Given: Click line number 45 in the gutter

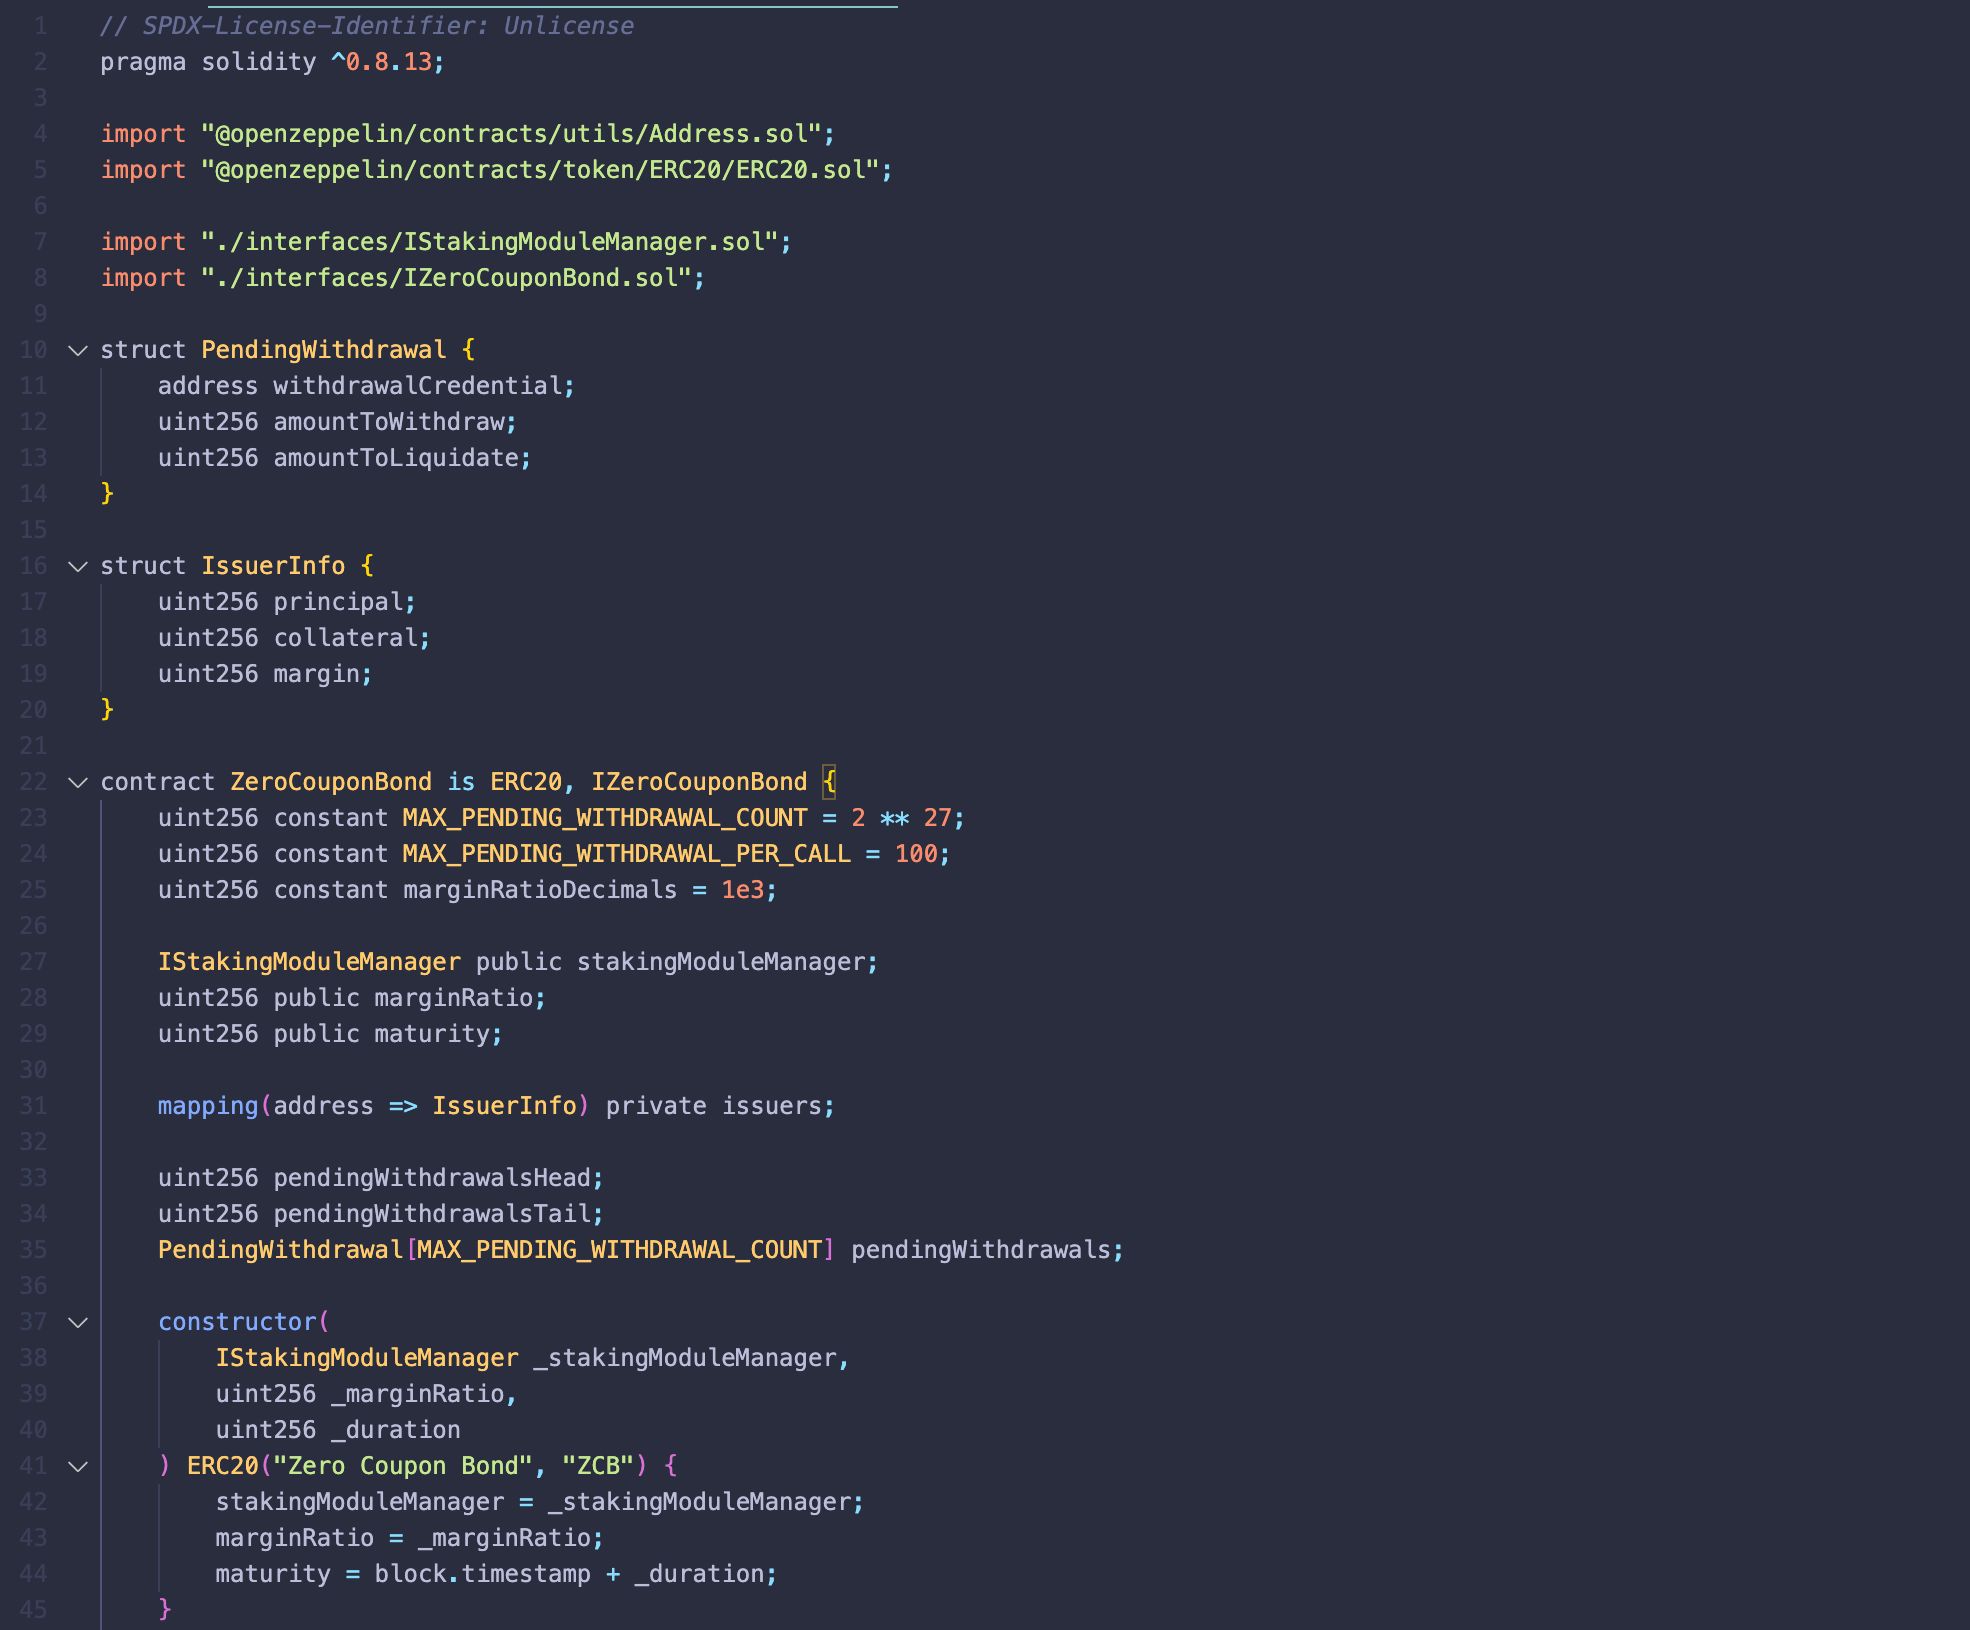Looking at the screenshot, I should 33,1610.
